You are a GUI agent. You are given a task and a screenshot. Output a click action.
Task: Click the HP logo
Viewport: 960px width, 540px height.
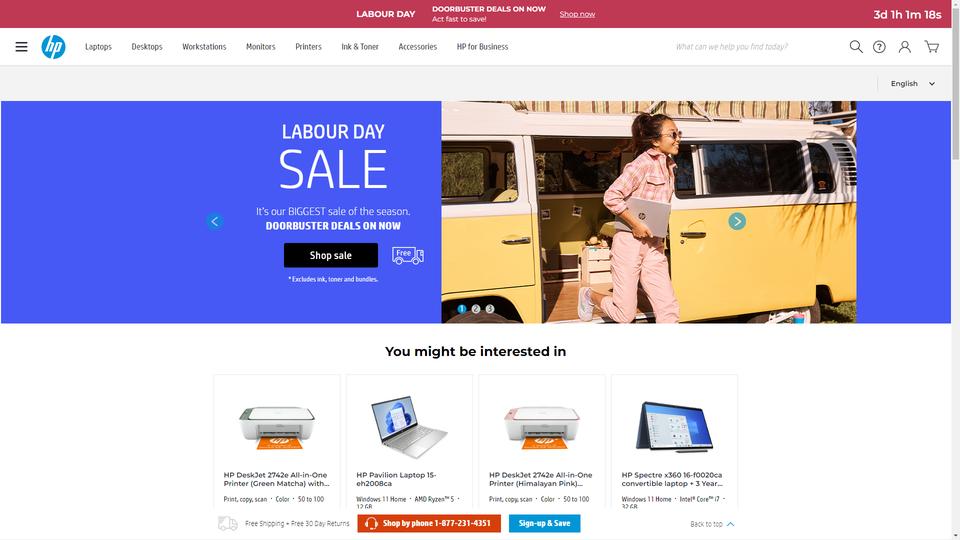[x=53, y=47]
